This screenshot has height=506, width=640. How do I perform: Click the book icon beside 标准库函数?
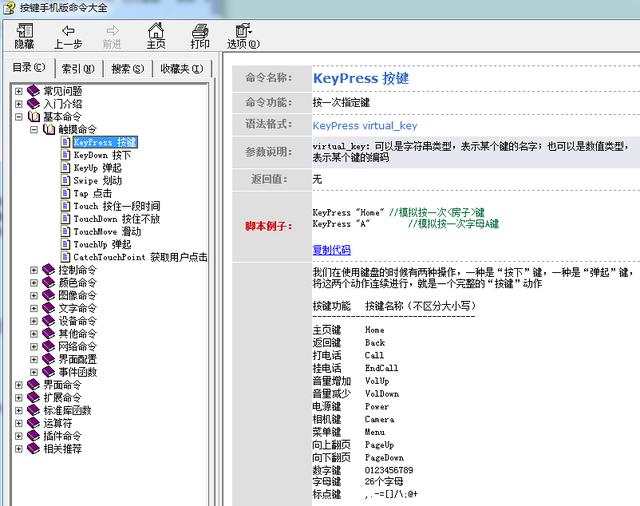point(33,410)
